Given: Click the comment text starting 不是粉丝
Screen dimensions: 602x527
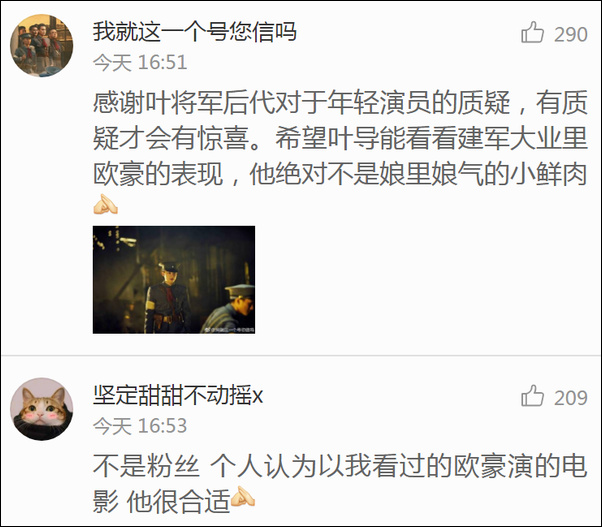Looking at the screenshot, I should point(340,484).
